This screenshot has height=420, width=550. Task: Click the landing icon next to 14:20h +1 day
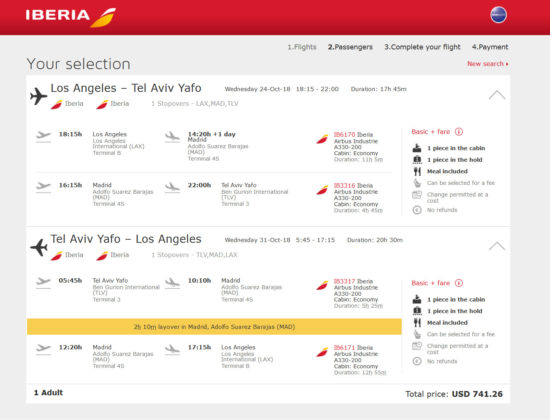pyautogui.click(x=172, y=136)
